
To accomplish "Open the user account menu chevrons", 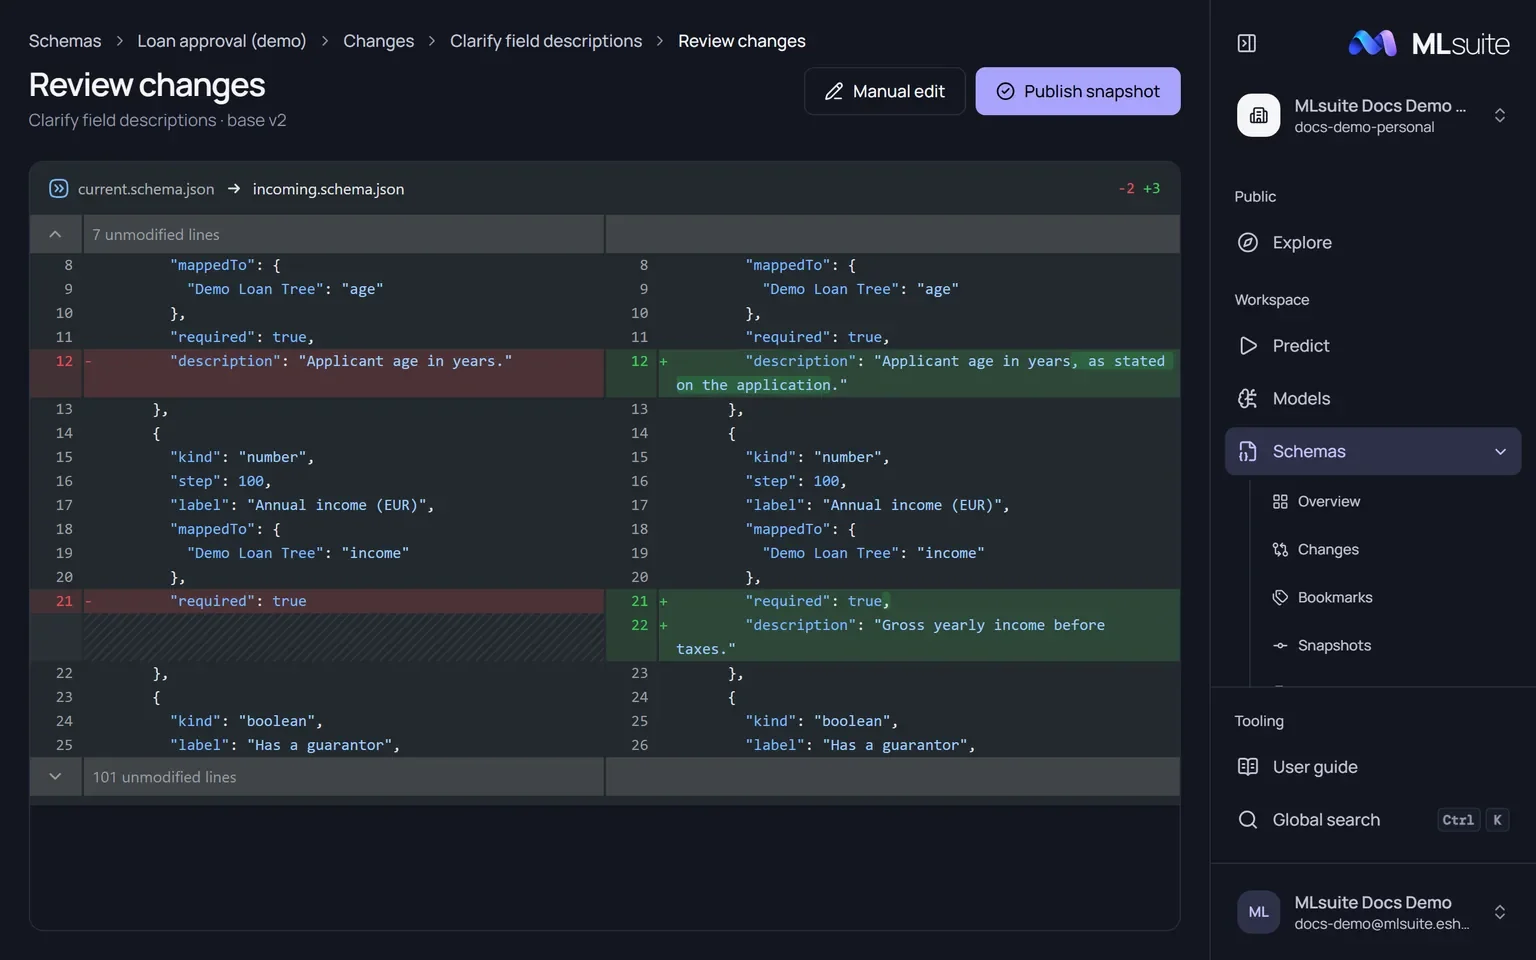I will (x=1500, y=912).
